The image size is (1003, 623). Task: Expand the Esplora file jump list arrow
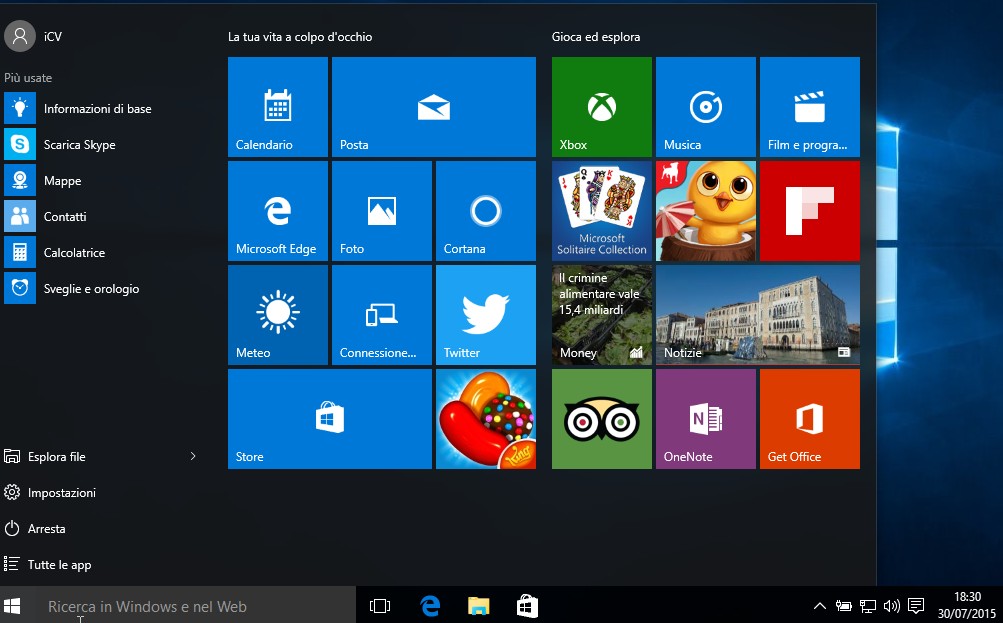pos(193,456)
